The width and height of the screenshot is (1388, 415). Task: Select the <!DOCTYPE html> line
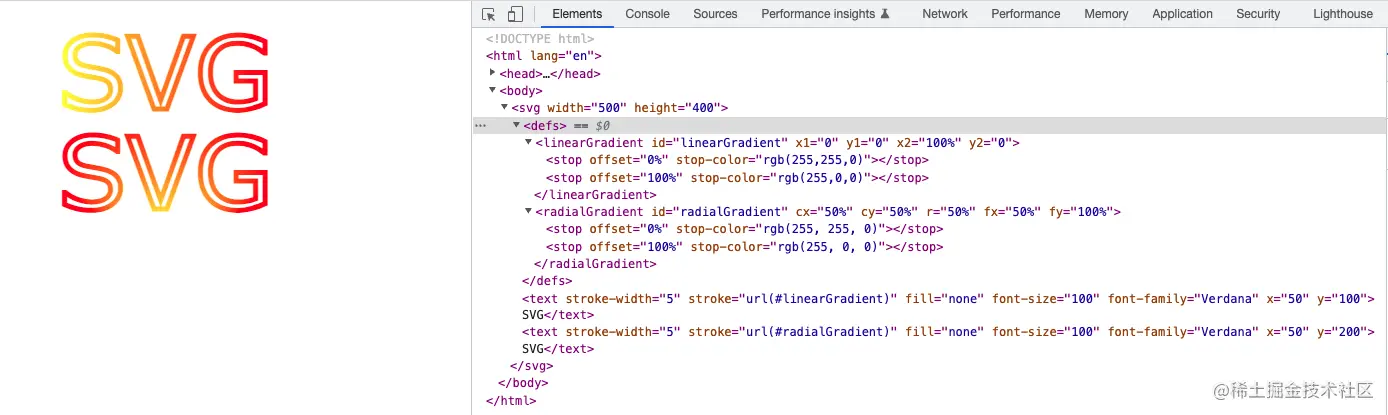click(x=540, y=39)
